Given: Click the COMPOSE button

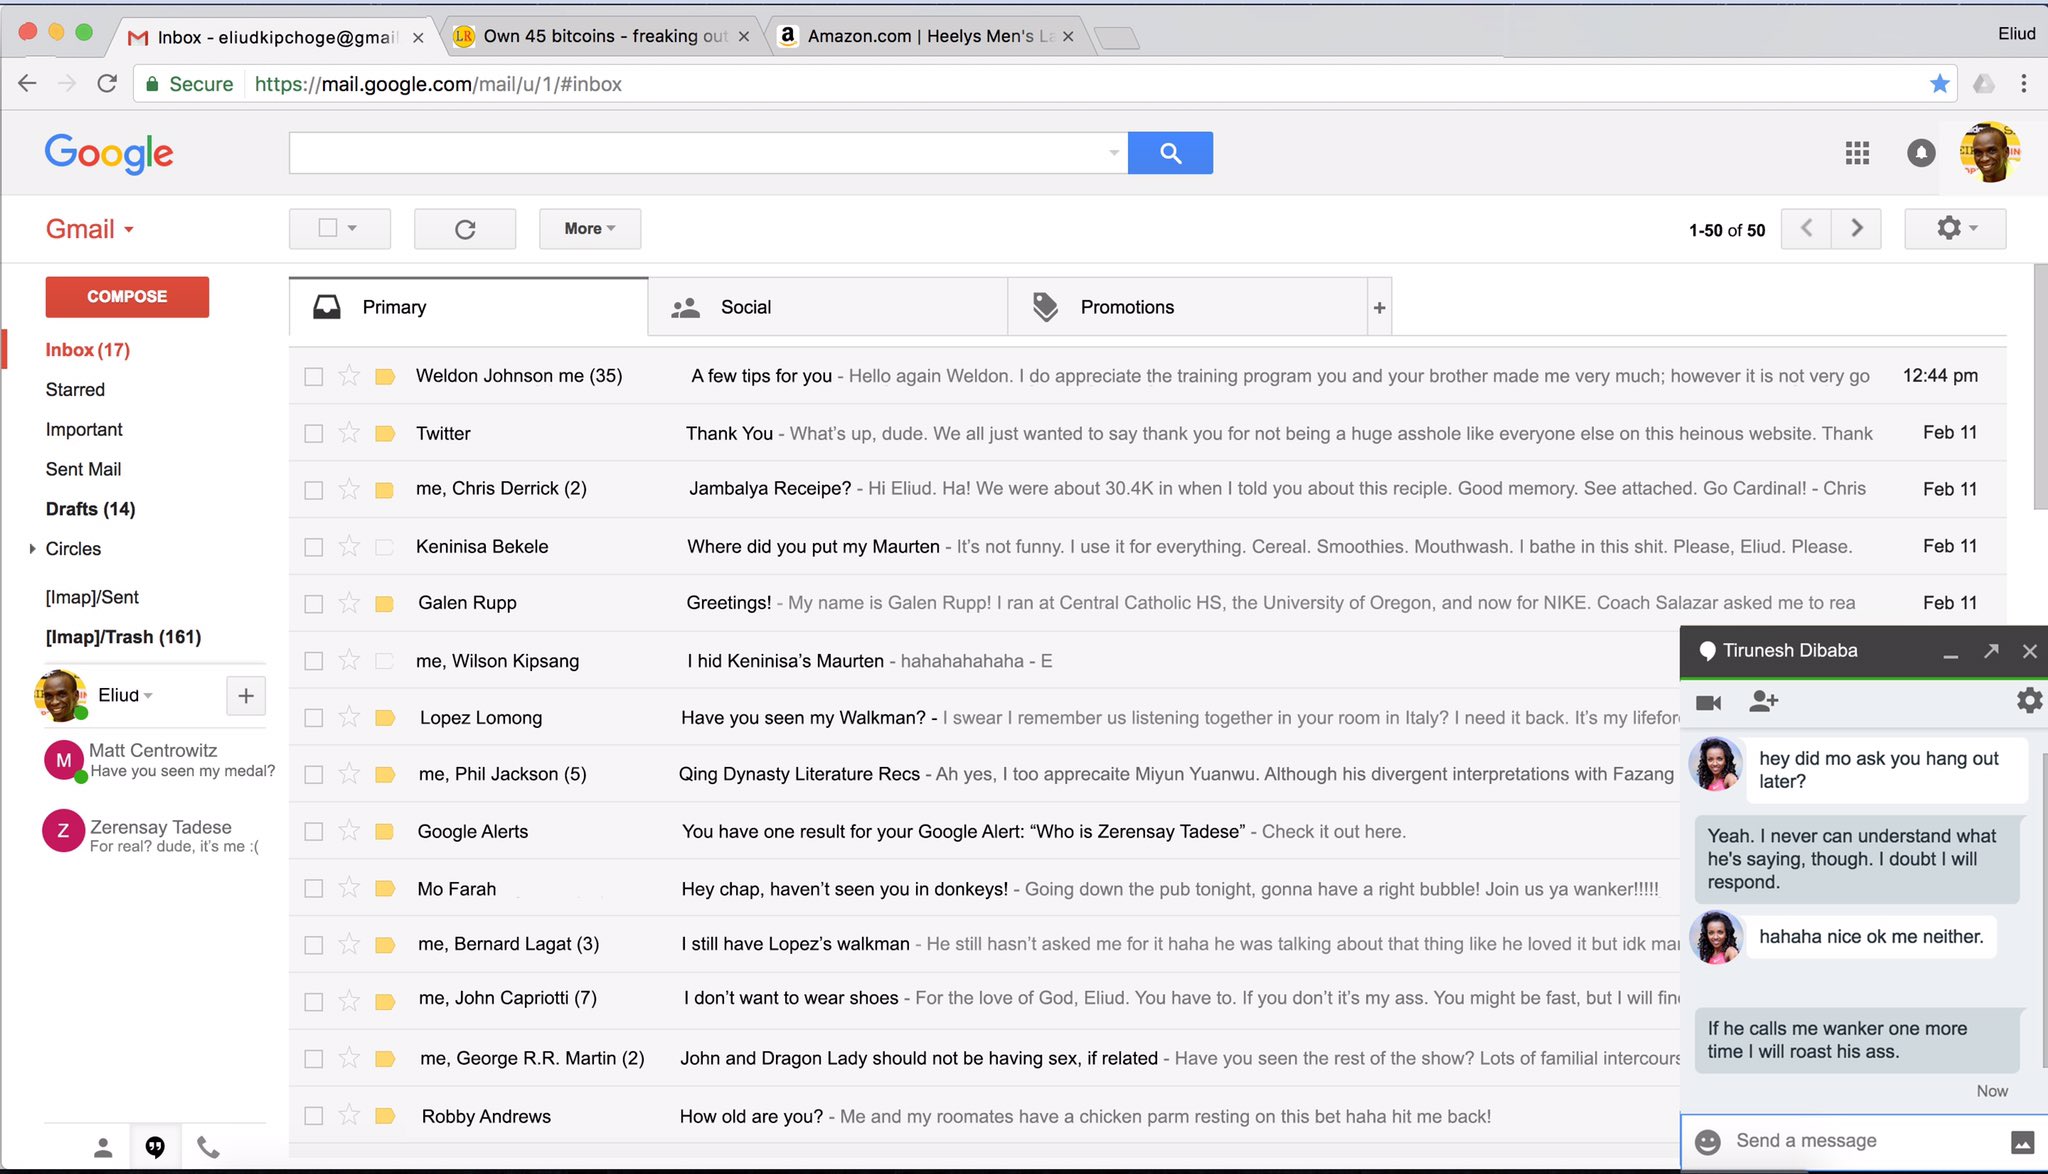Looking at the screenshot, I should point(127,297).
